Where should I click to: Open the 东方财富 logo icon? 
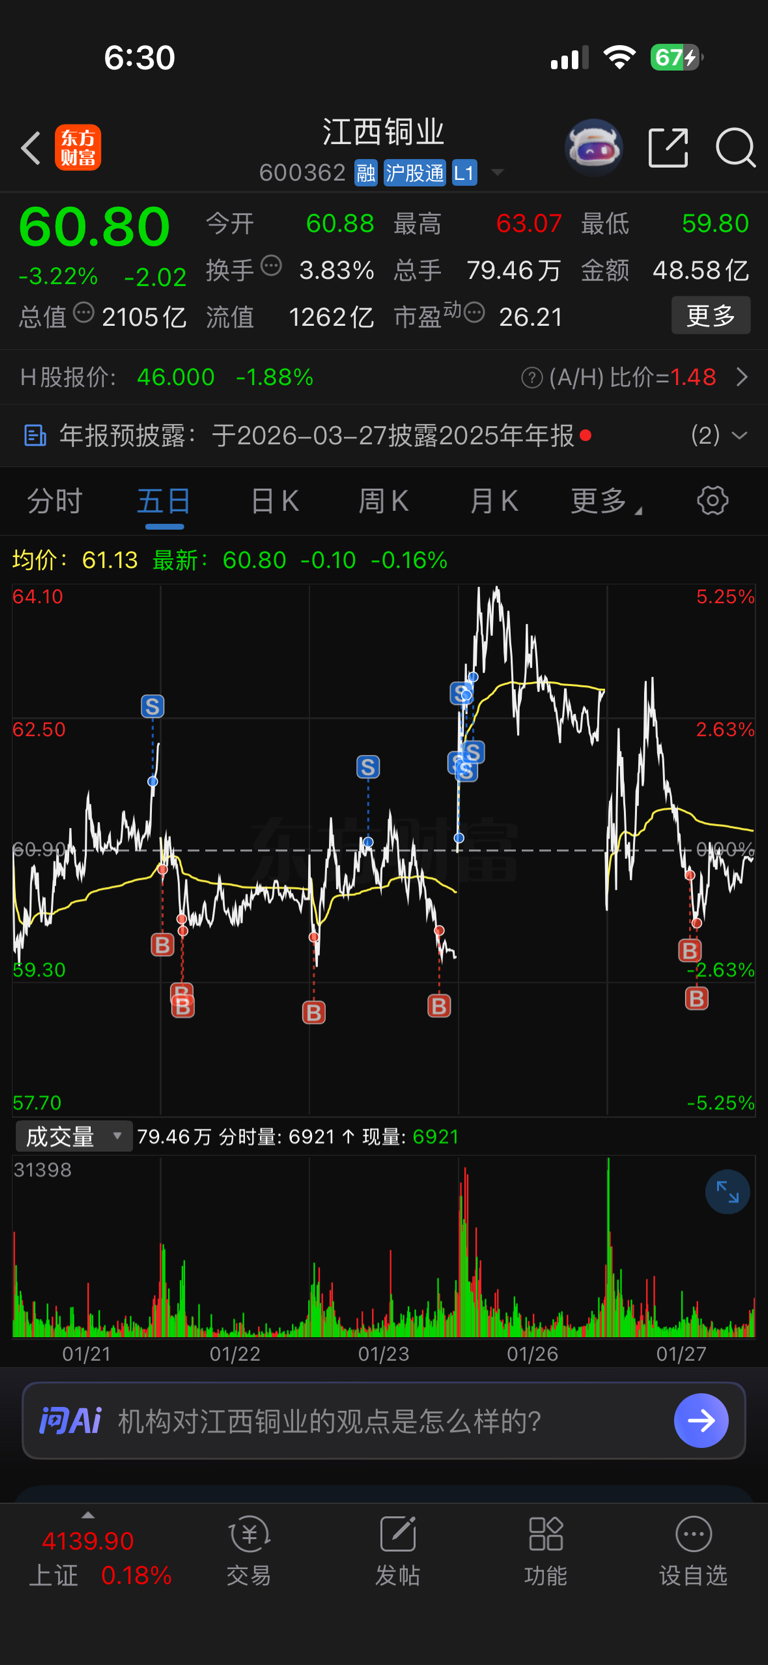click(78, 148)
